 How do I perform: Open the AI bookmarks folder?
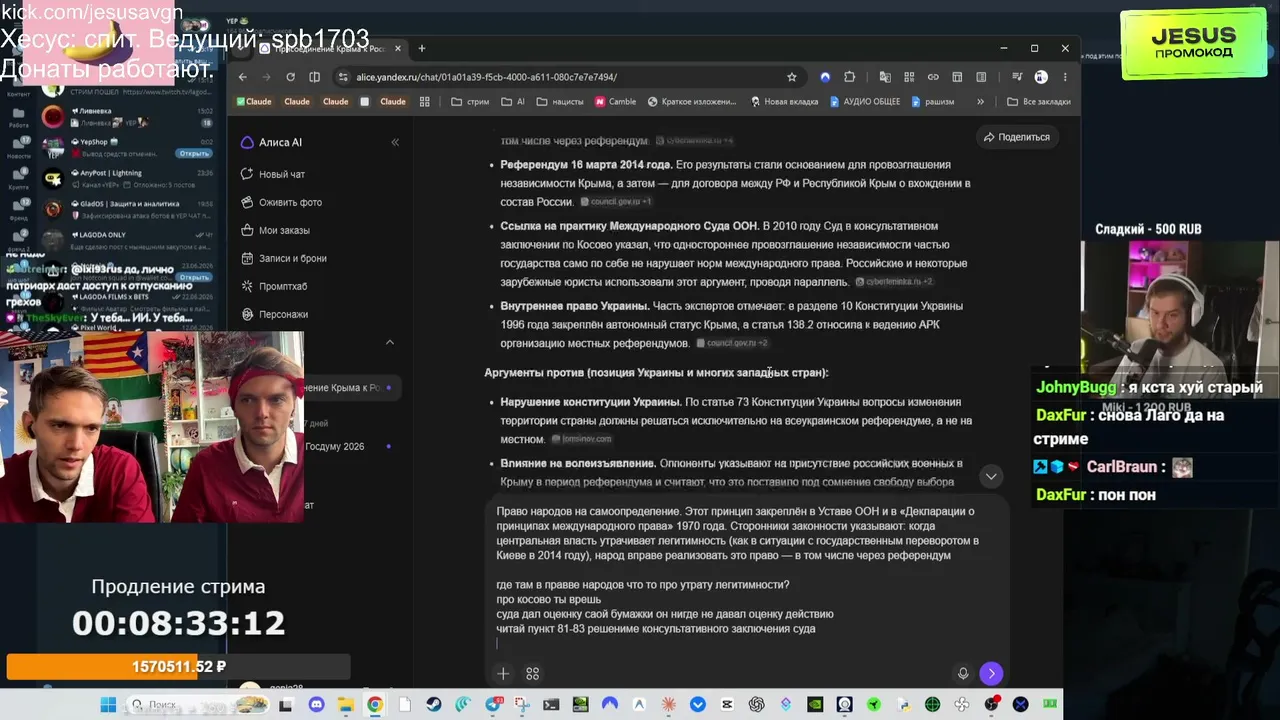pos(512,101)
